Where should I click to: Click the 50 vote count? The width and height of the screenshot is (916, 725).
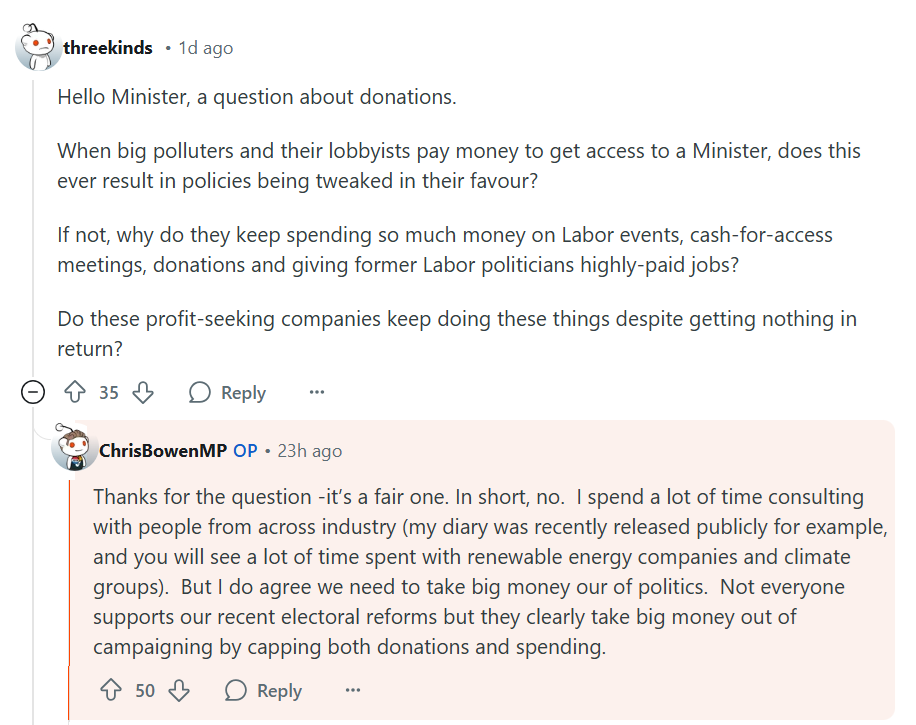click(145, 690)
